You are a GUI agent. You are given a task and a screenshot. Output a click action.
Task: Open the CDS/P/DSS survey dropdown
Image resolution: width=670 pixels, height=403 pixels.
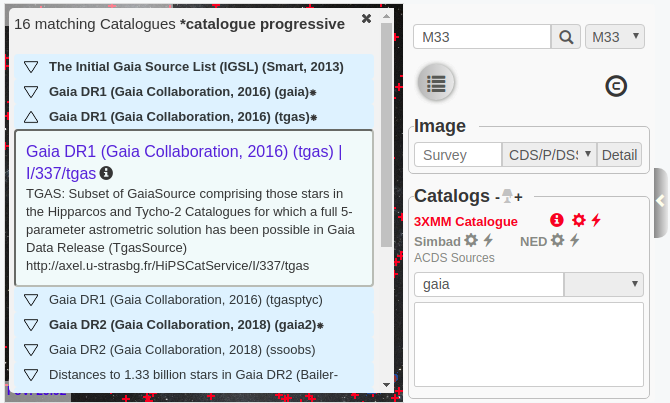tap(549, 155)
